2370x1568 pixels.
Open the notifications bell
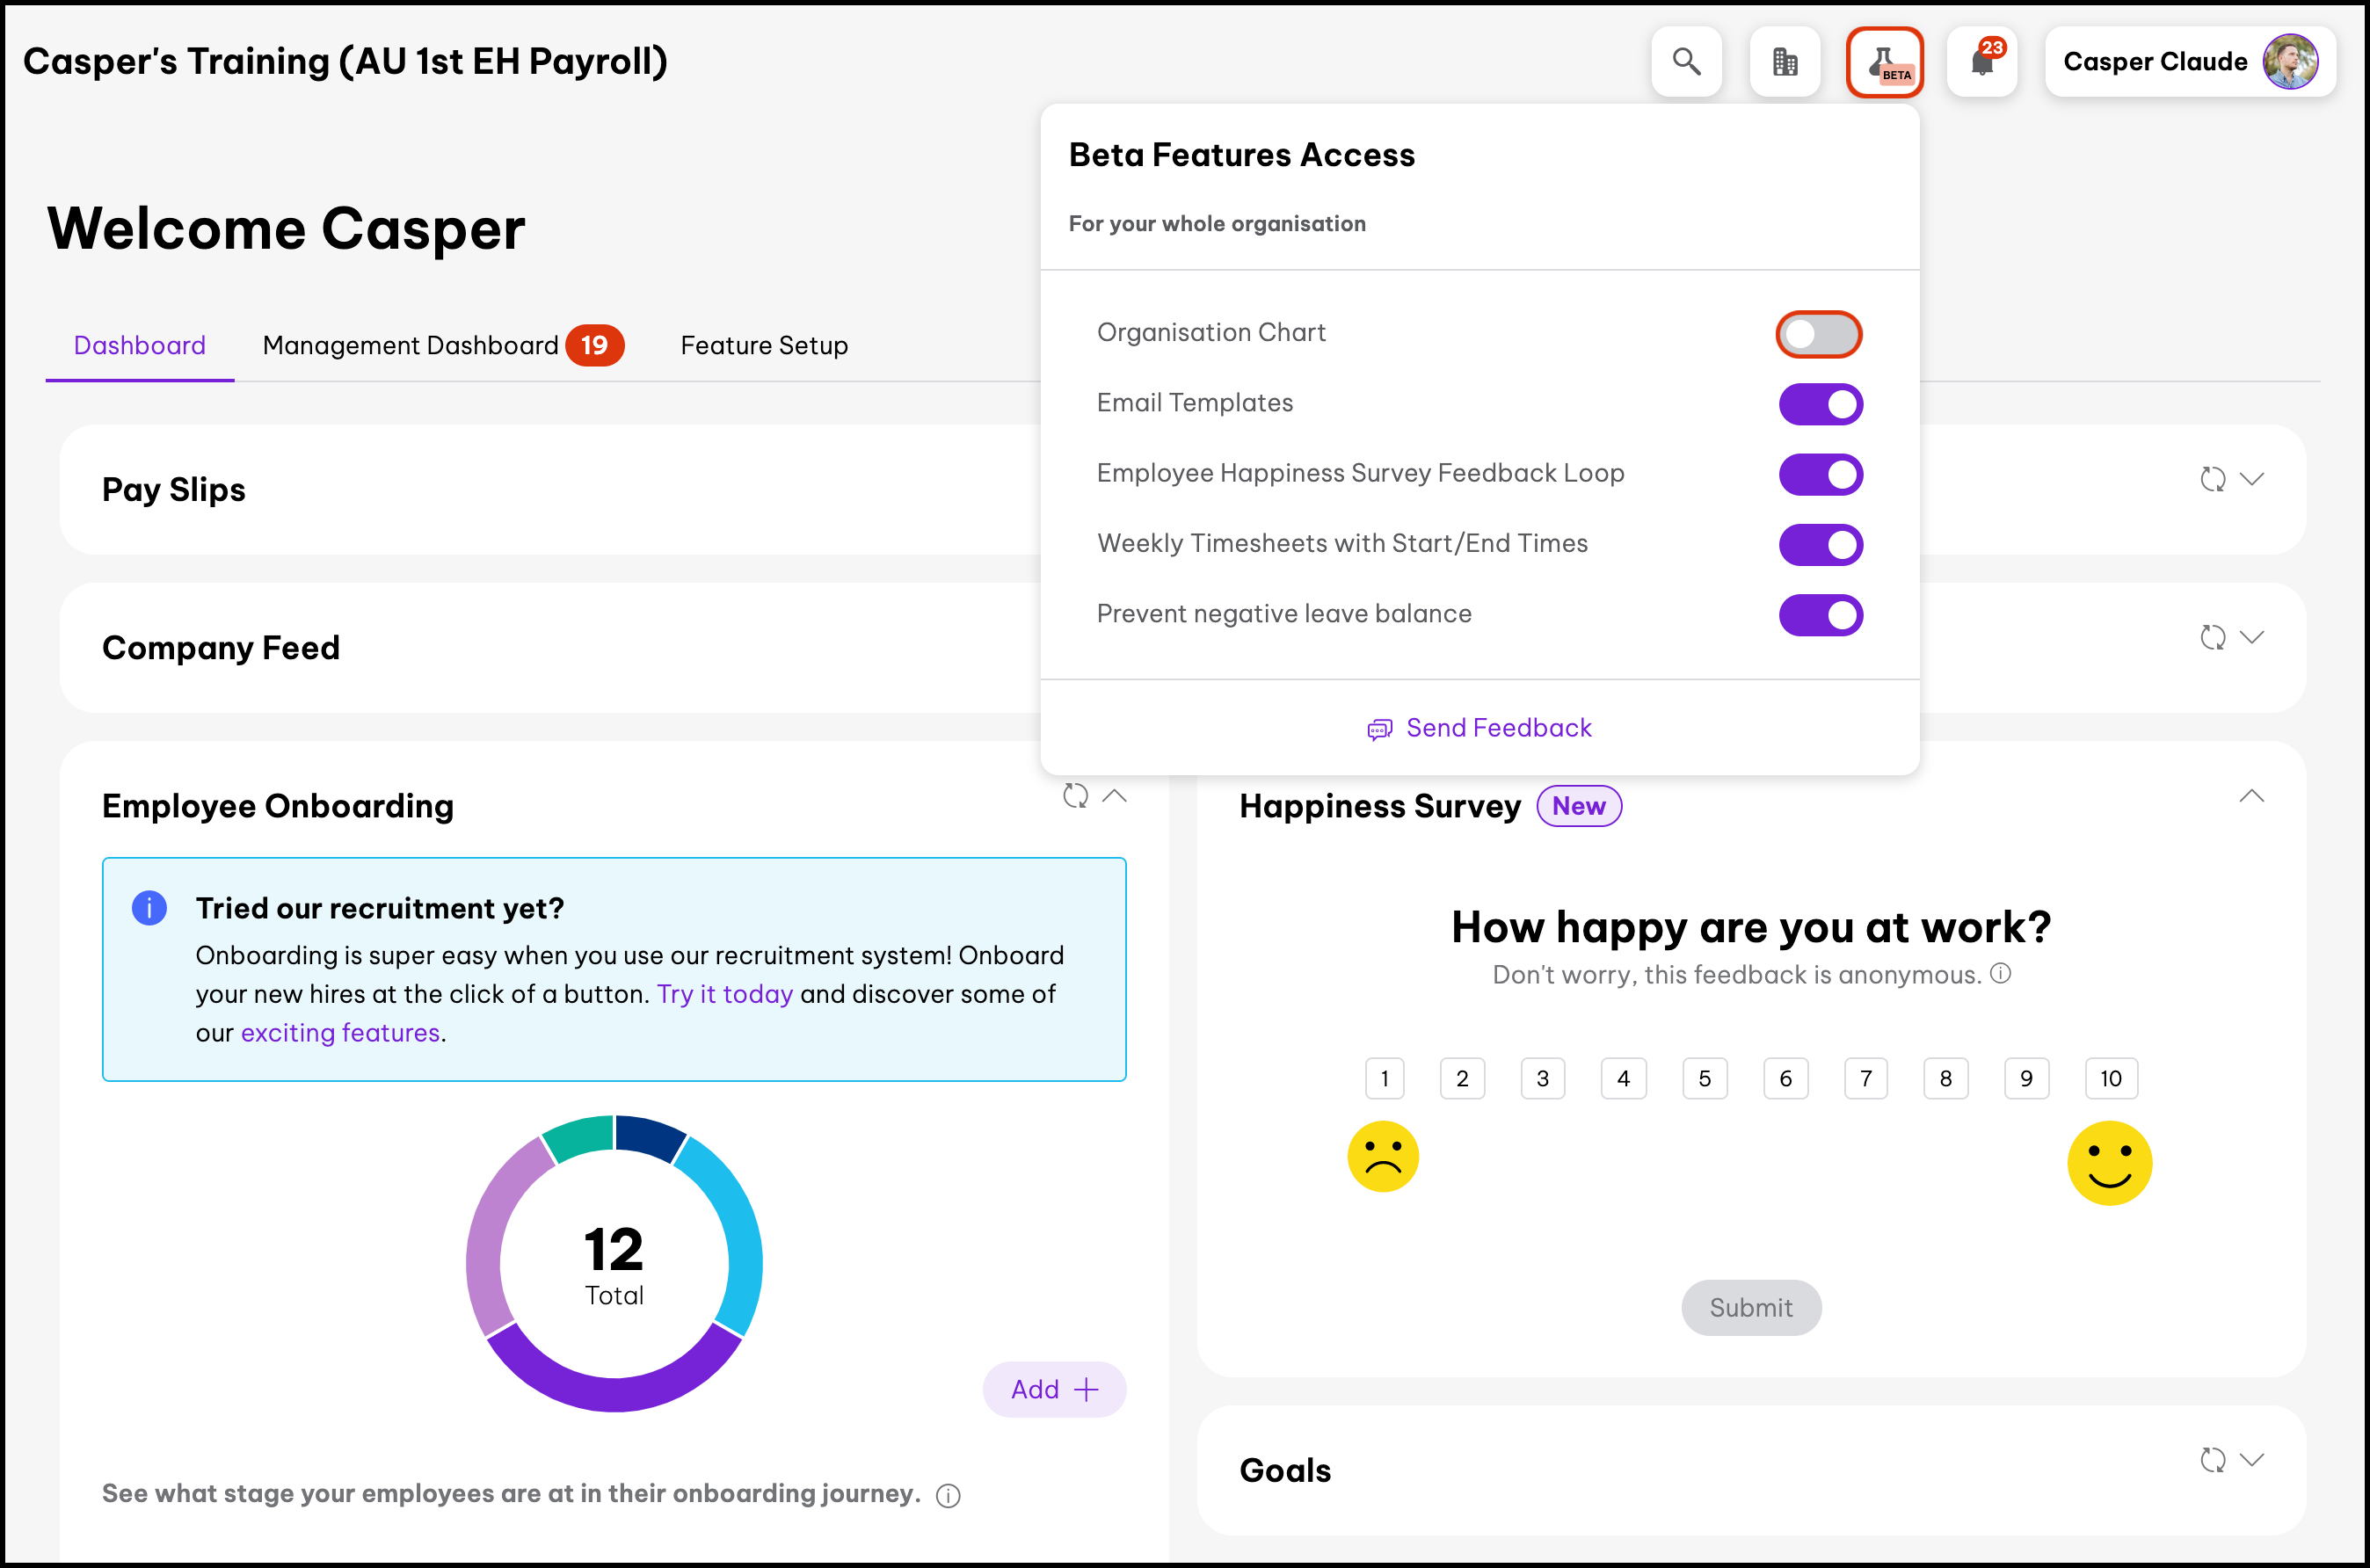coord(1981,62)
